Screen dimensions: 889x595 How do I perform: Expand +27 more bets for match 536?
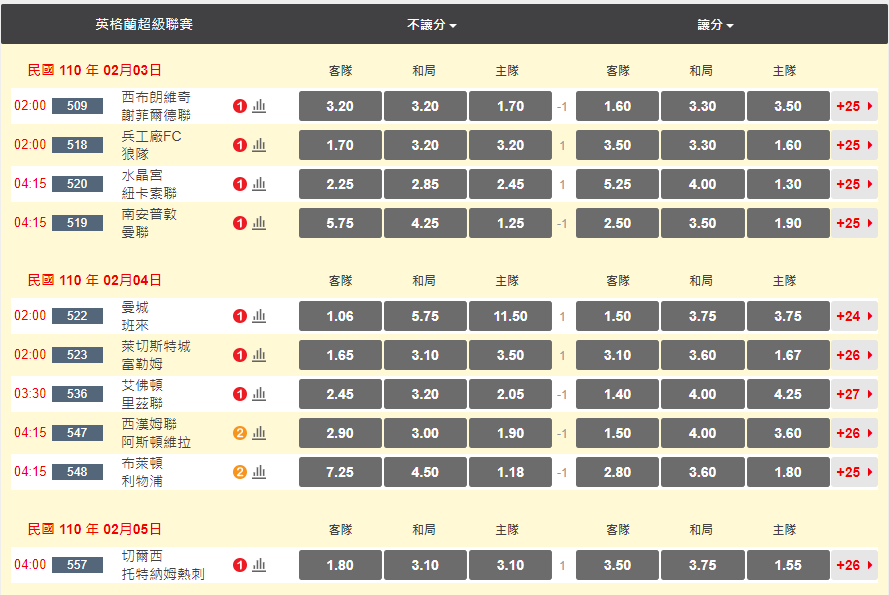854,394
